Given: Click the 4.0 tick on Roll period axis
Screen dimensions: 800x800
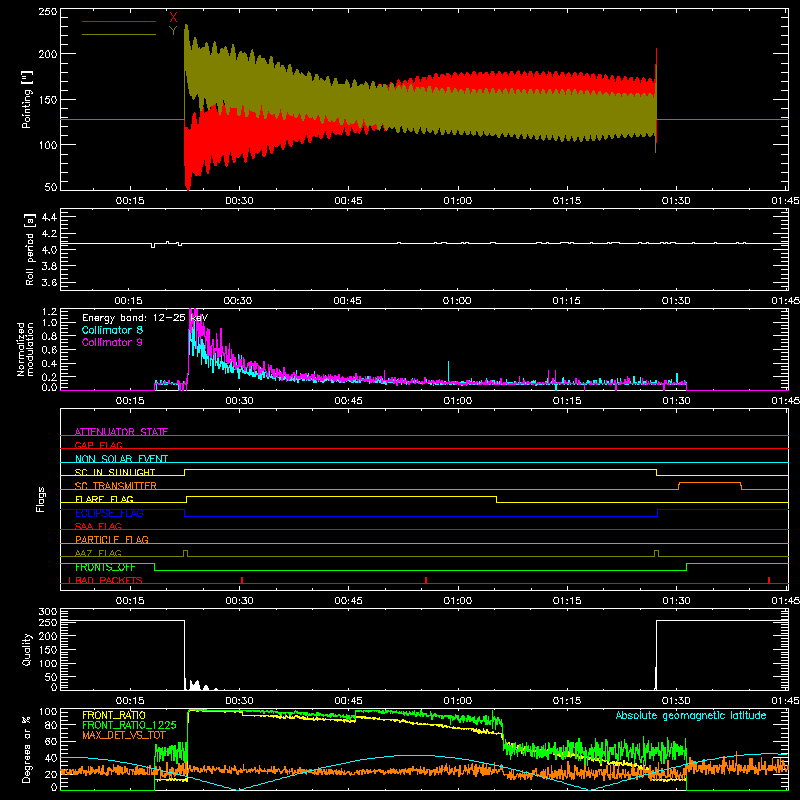Looking at the screenshot, I should tap(49, 249).
